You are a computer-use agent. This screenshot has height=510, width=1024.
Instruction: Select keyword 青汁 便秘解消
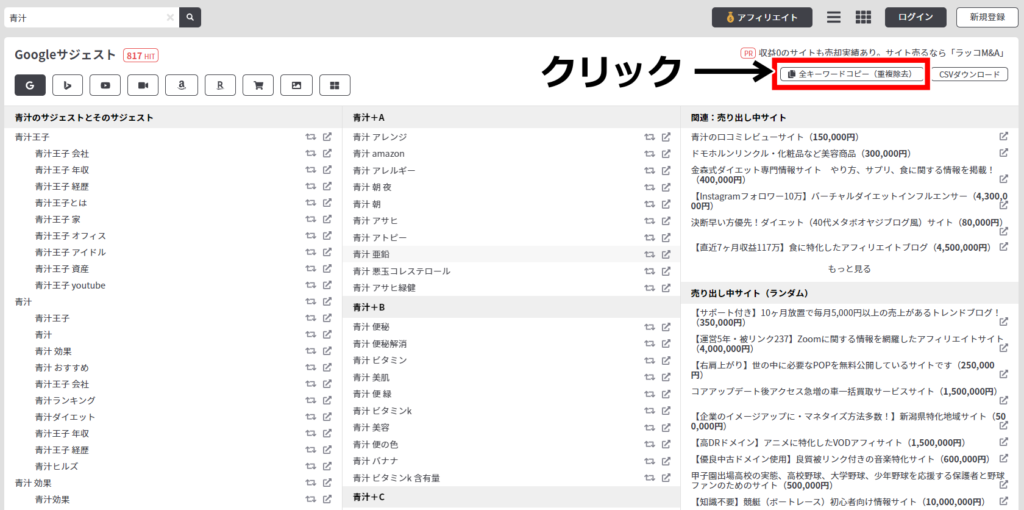pyautogui.click(x=380, y=344)
